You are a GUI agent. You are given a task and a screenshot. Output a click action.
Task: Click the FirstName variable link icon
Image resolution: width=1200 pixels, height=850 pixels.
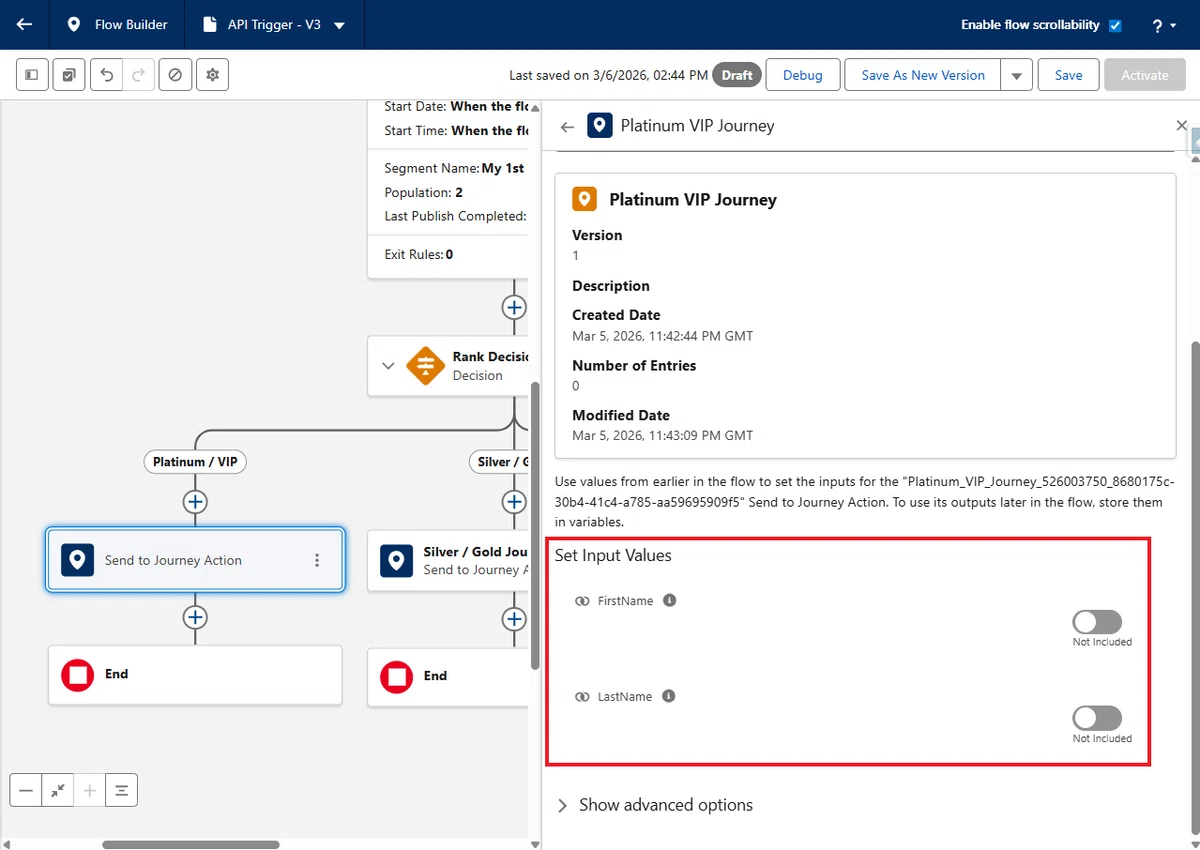click(x=582, y=601)
